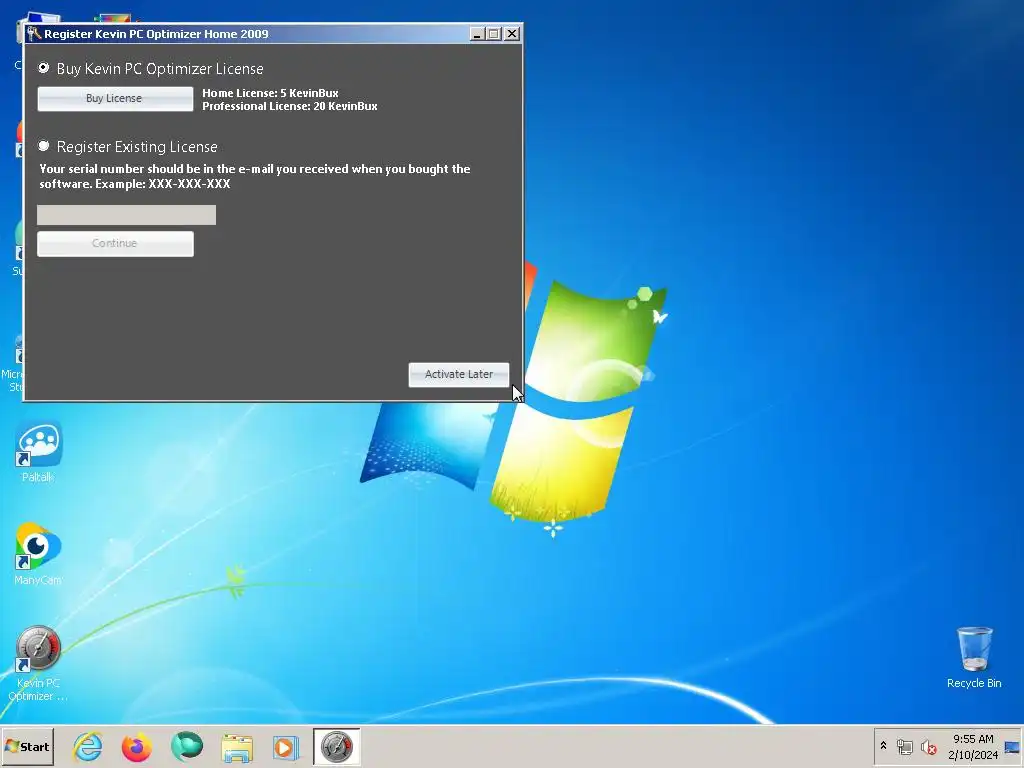This screenshot has width=1024, height=768.
Task: Open Windows Explorer folder on taskbar
Action: (237, 748)
